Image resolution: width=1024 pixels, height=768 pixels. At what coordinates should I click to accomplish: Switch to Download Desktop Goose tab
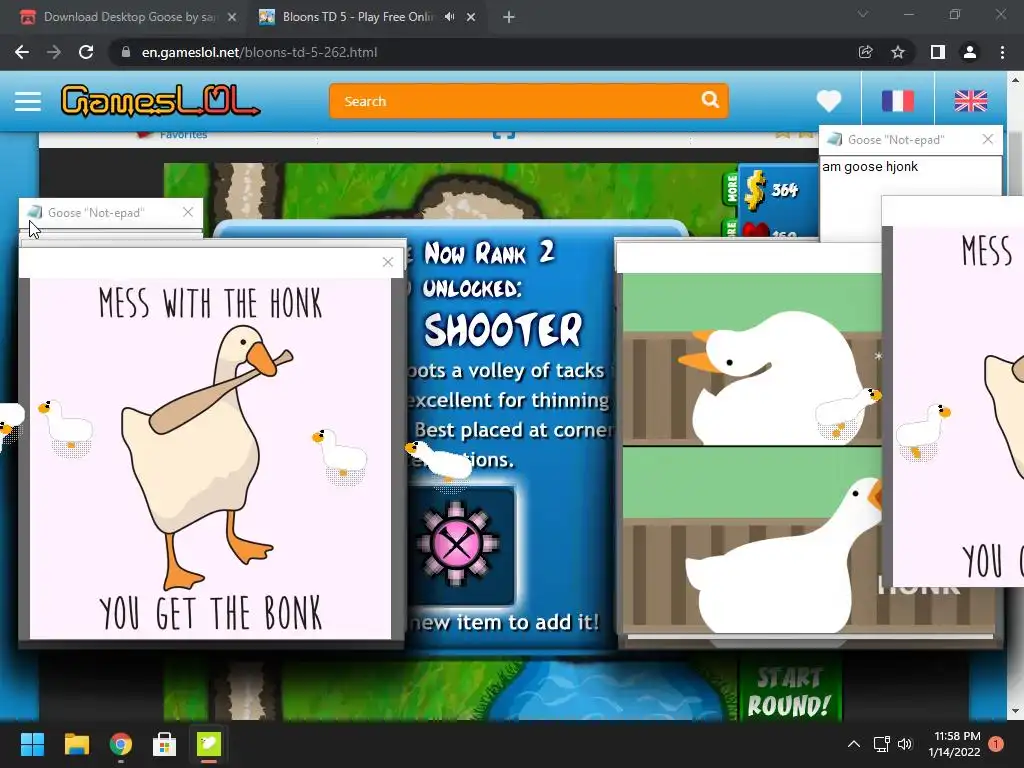click(127, 17)
